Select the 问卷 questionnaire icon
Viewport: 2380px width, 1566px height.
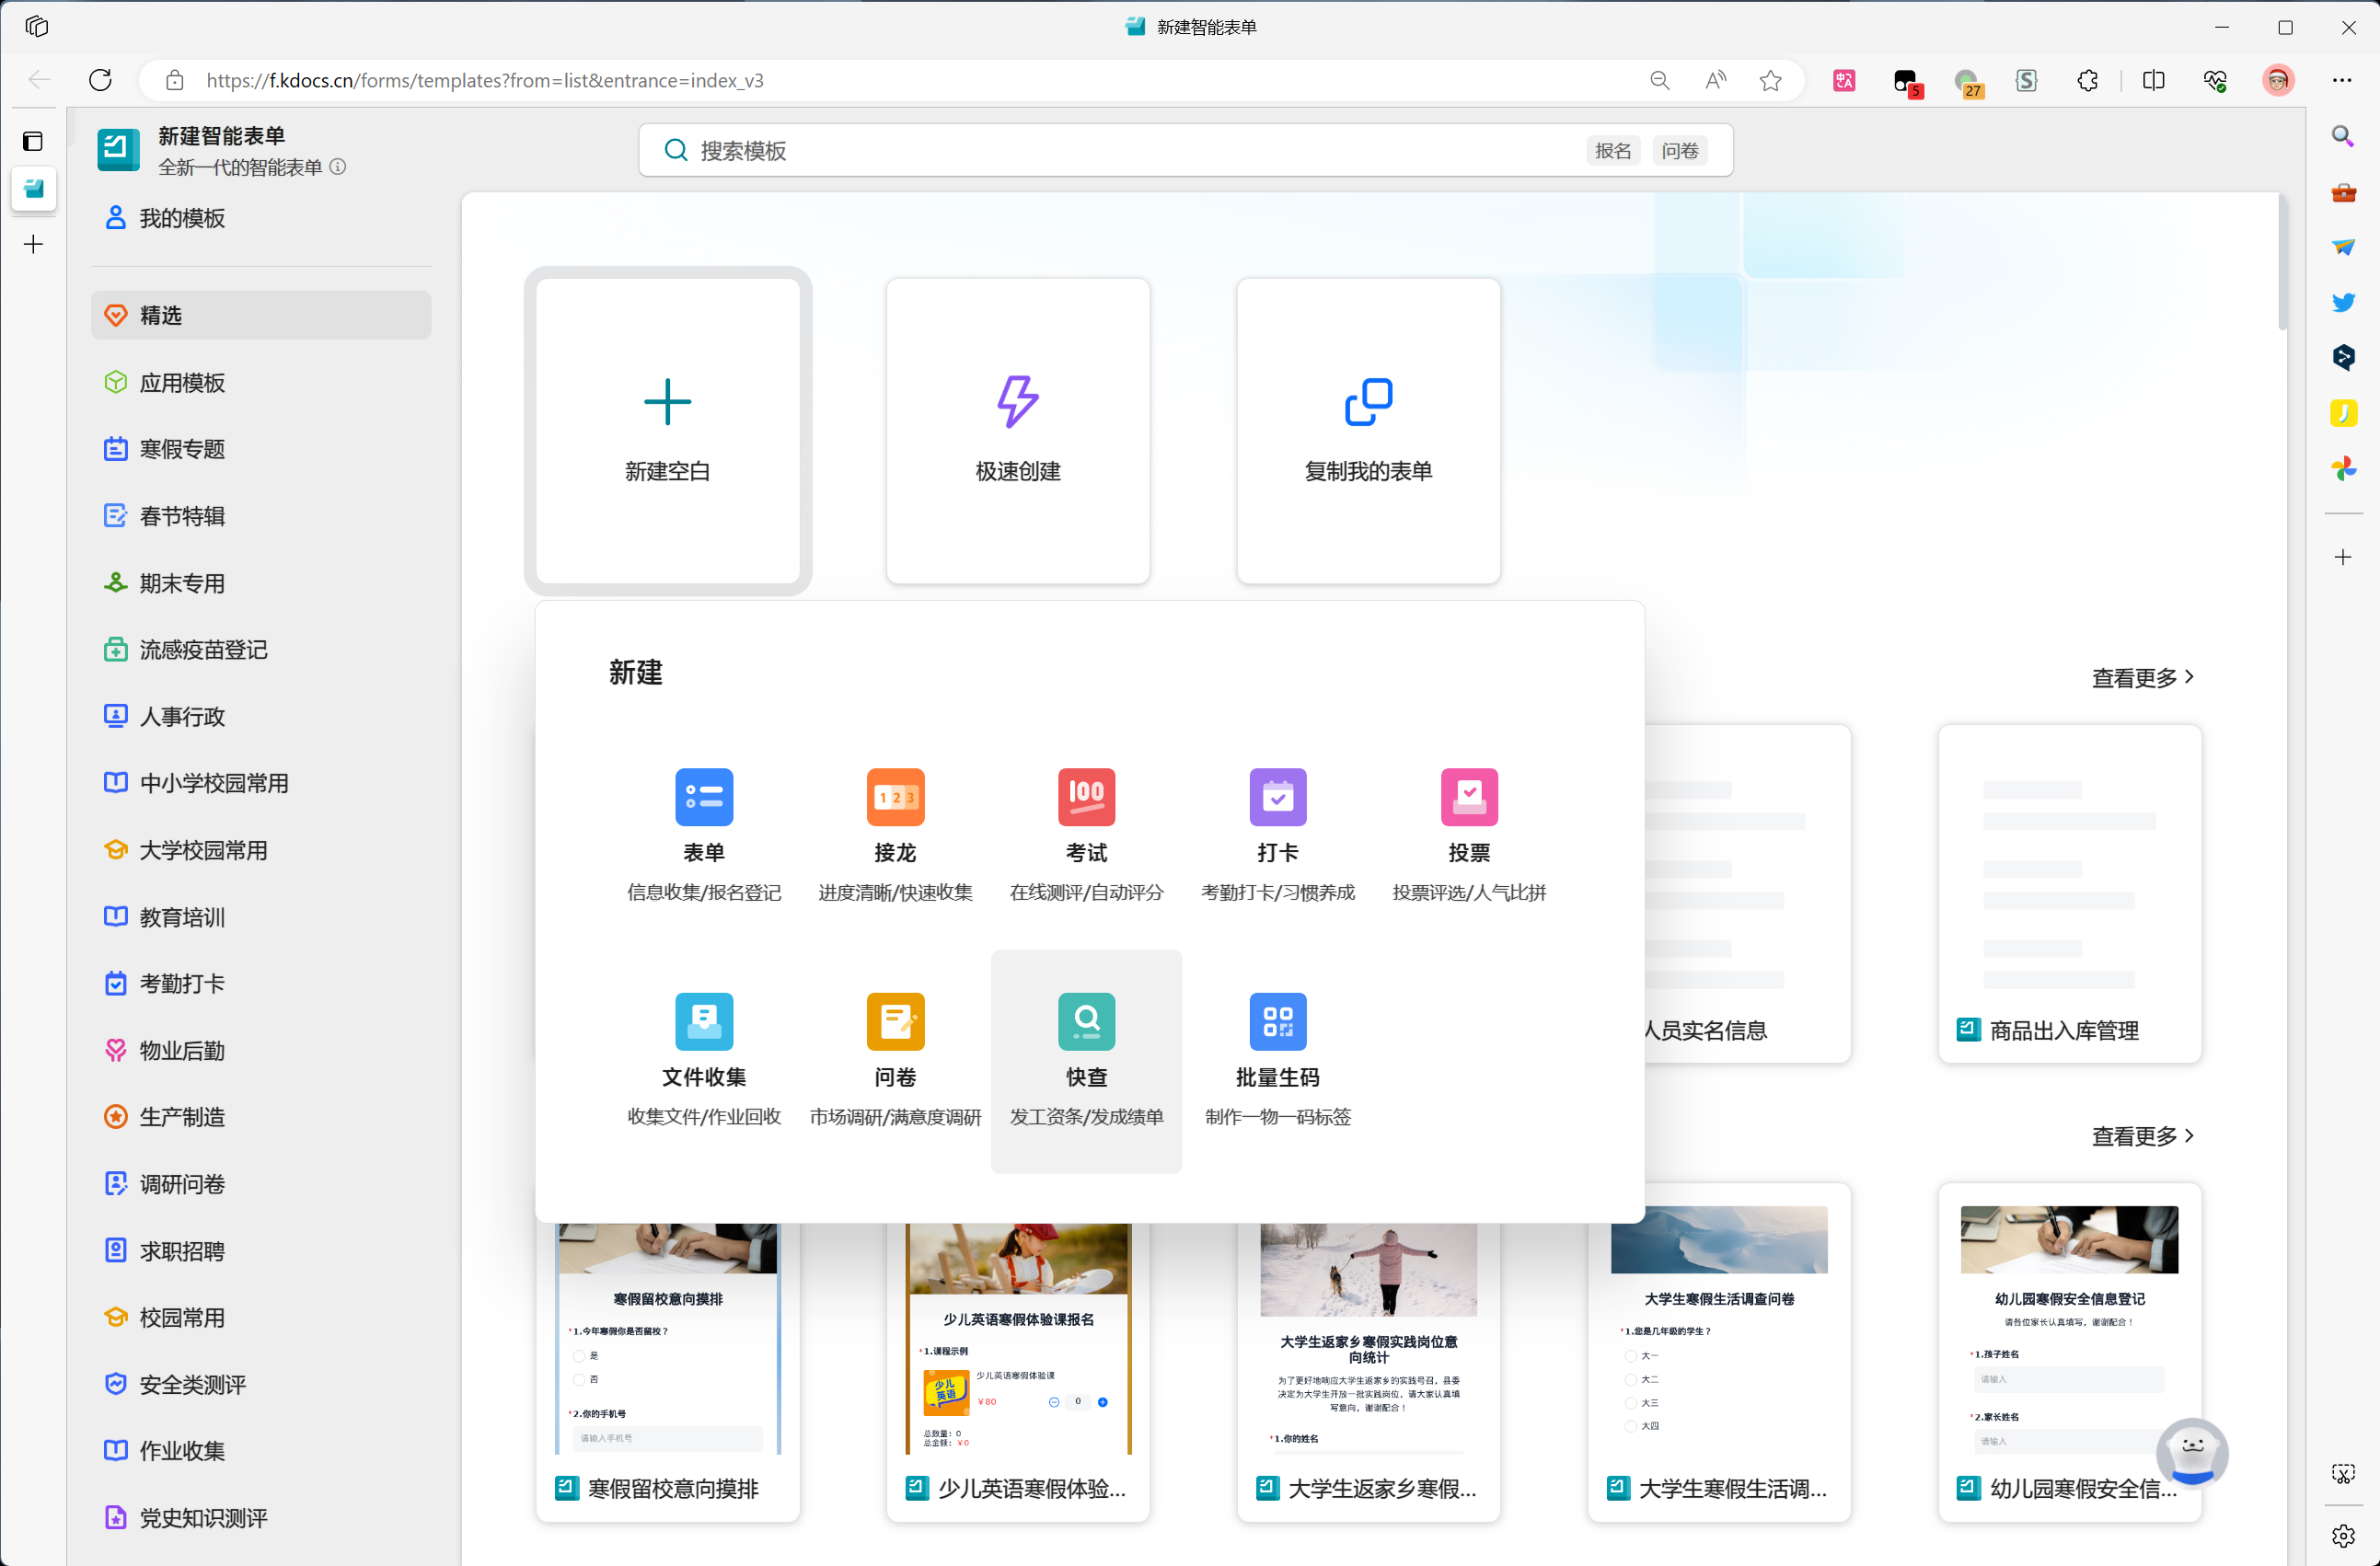pyautogui.click(x=895, y=1021)
